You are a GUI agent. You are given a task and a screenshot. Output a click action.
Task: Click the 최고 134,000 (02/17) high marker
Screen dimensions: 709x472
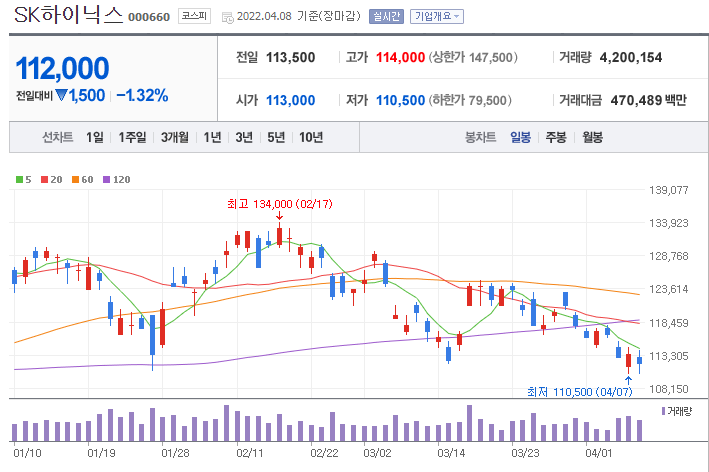point(279,204)
